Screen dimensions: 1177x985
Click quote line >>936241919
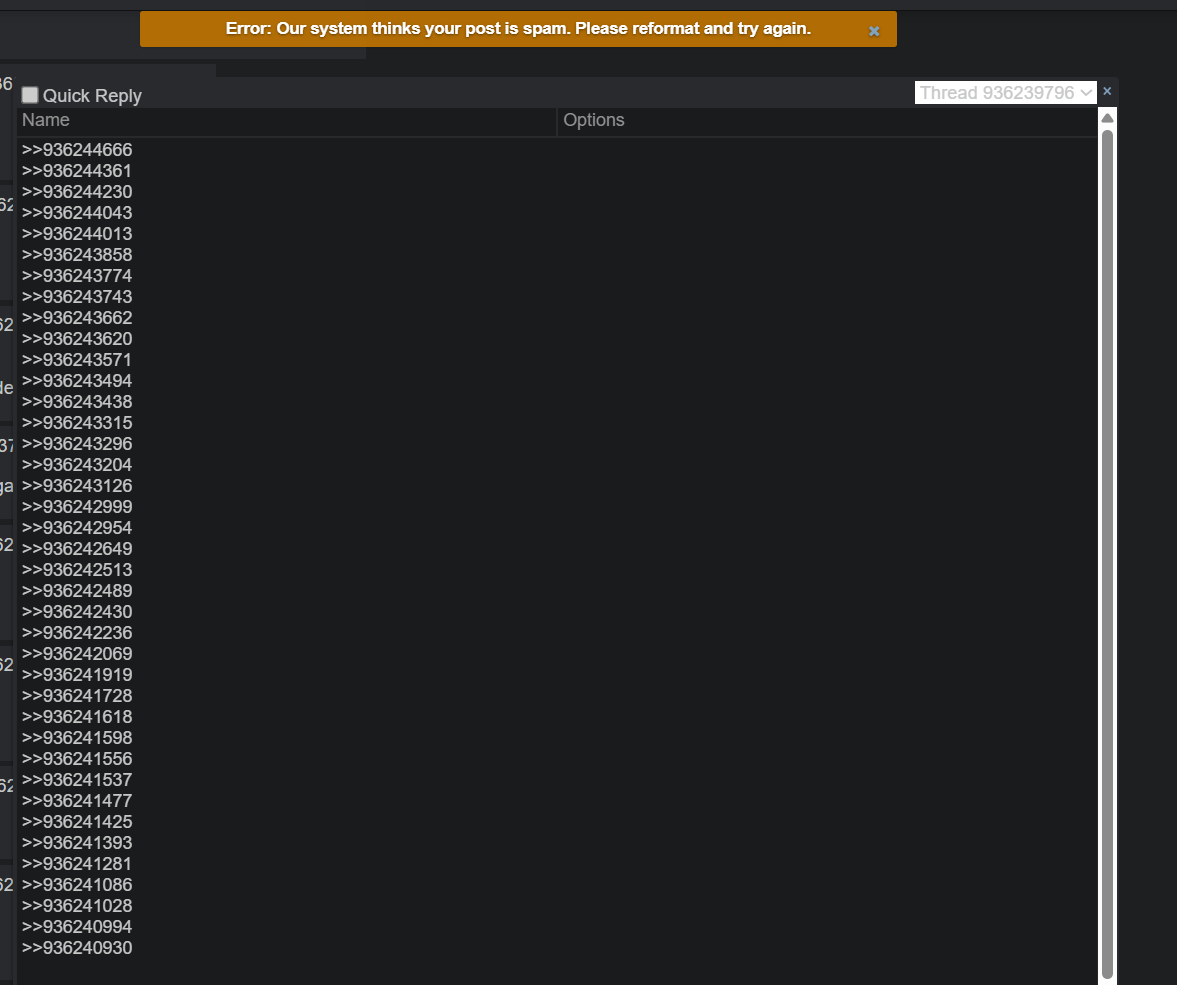coord(77,676)
